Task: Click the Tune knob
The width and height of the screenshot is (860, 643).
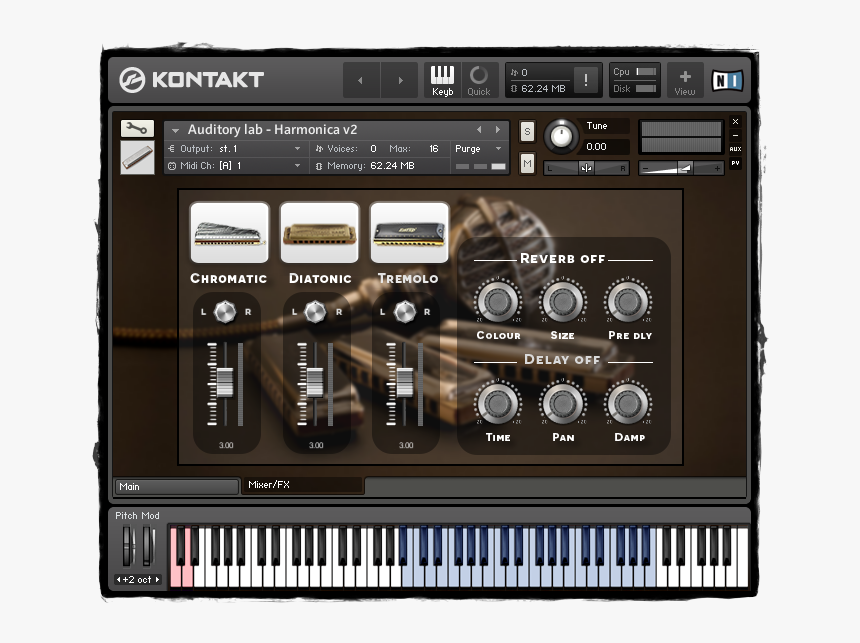Action: 561,136
